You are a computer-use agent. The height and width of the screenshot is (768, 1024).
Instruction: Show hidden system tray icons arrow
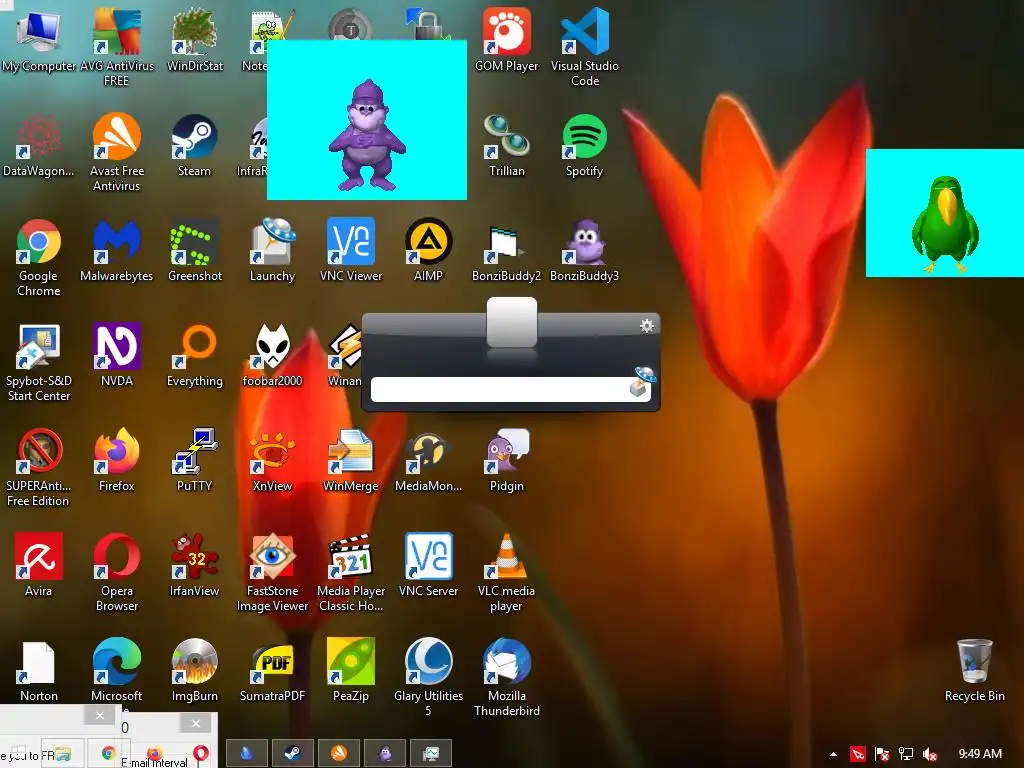click(833, 754)
